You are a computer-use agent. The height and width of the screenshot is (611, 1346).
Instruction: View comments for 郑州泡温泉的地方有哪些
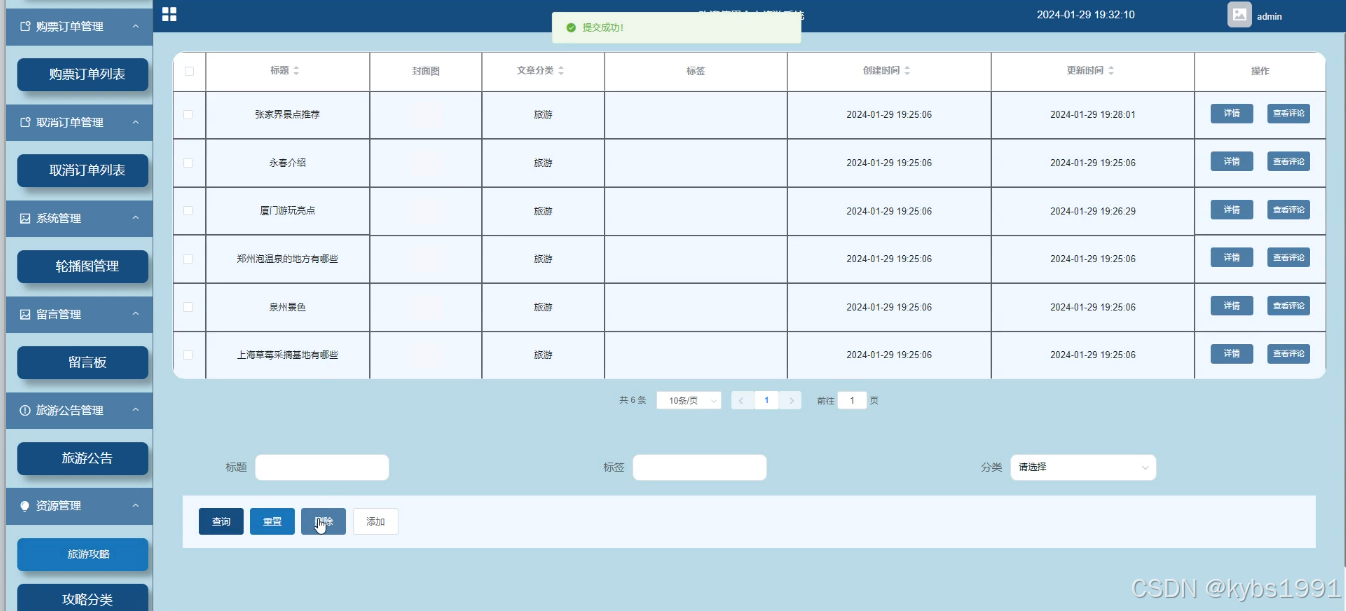pos(1288,258)
